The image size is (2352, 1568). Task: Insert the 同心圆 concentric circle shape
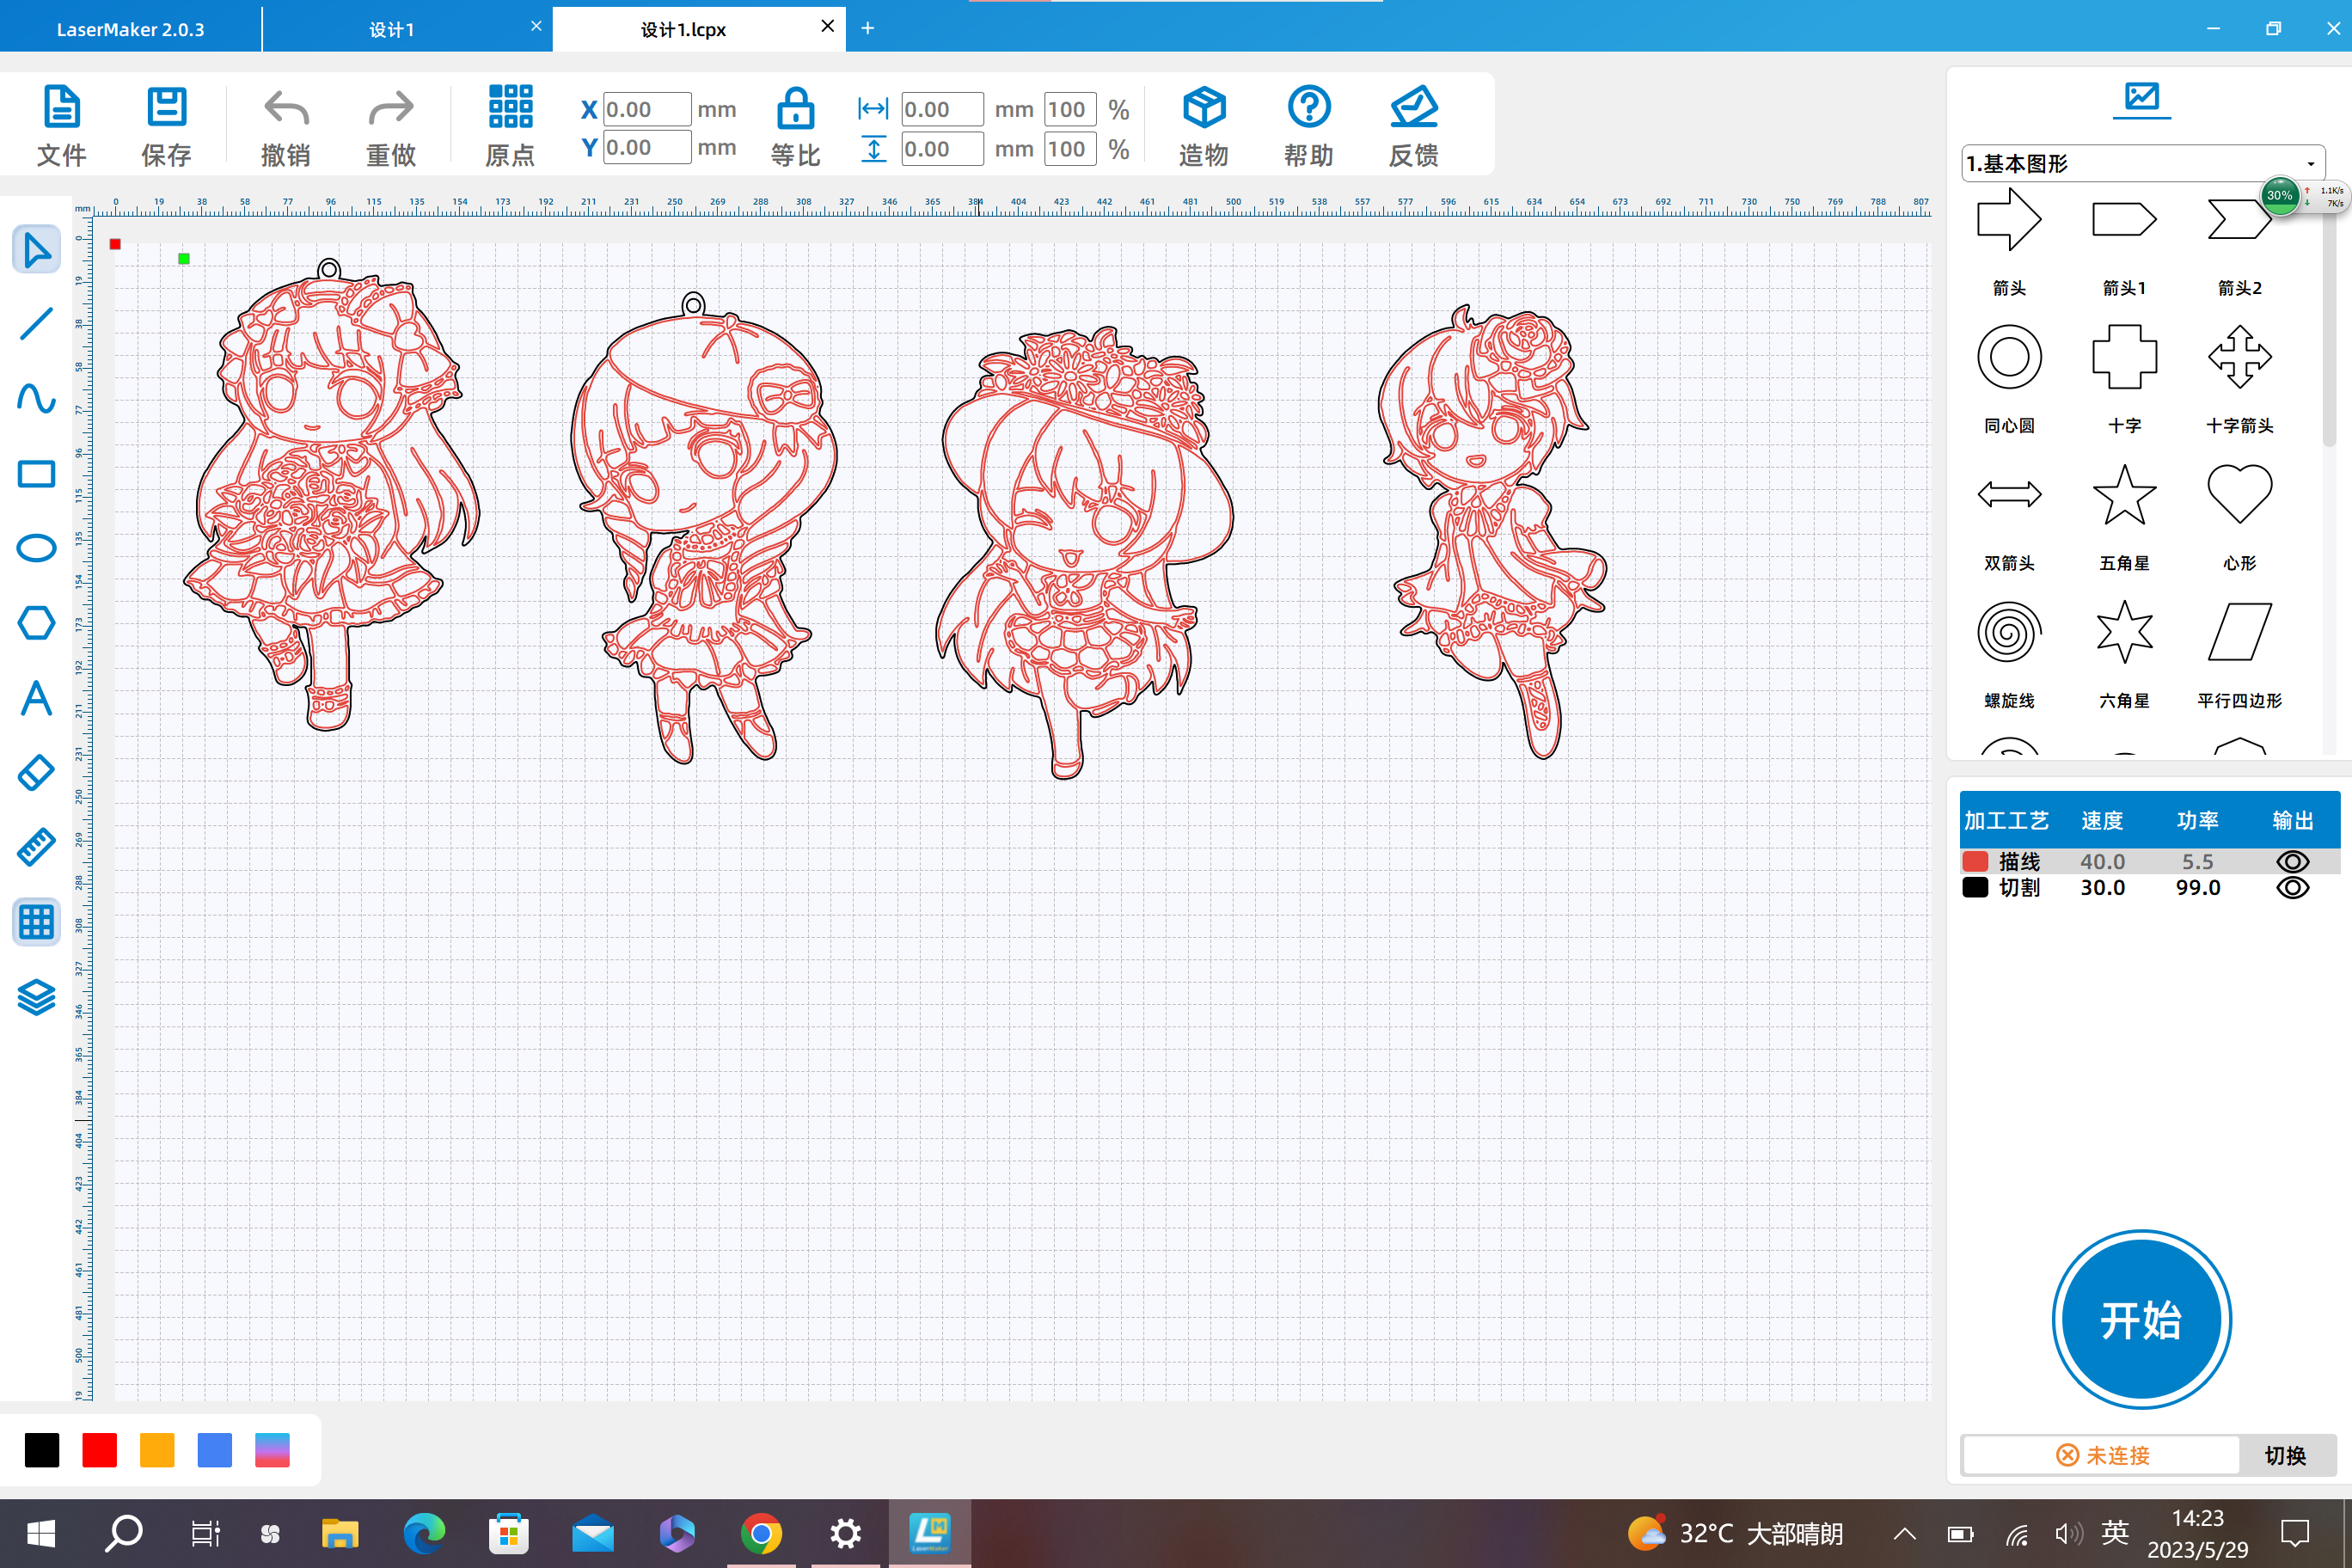[2009, 357]
